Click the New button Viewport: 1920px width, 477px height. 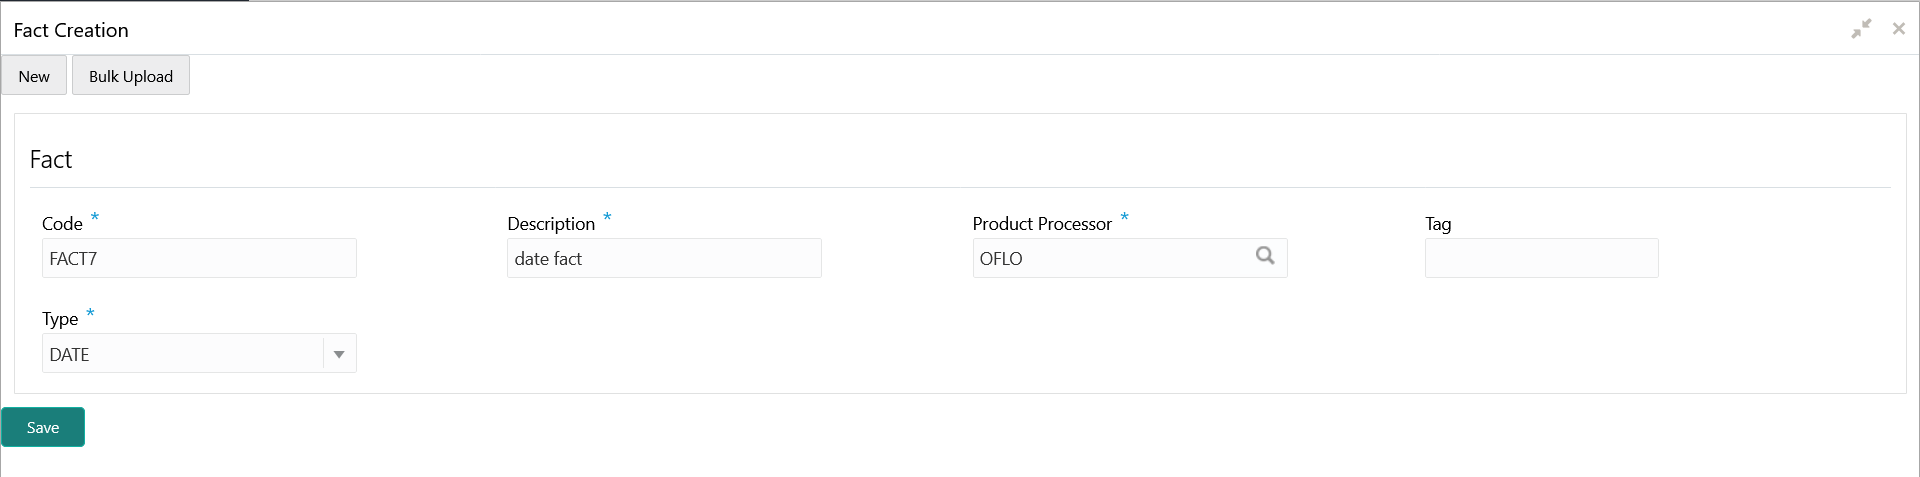pos(34,76)
